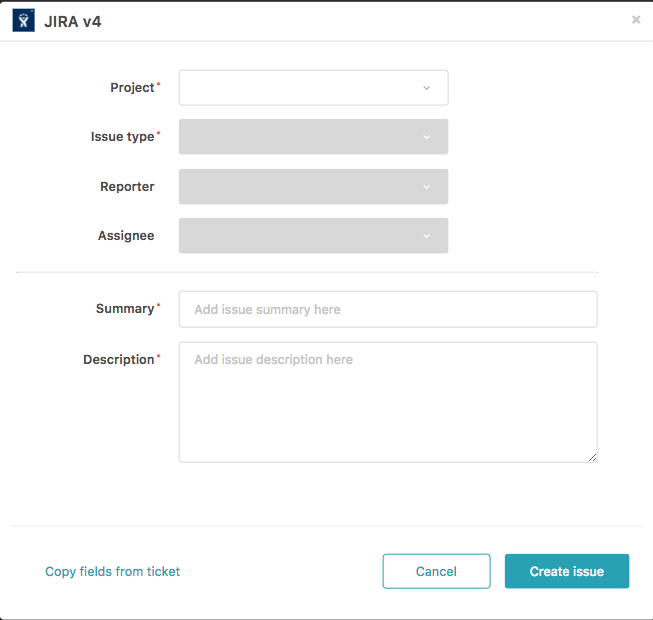Grab the Description box resize handle
This screenshot has width=653, height=620.
[x=592, y=457]
